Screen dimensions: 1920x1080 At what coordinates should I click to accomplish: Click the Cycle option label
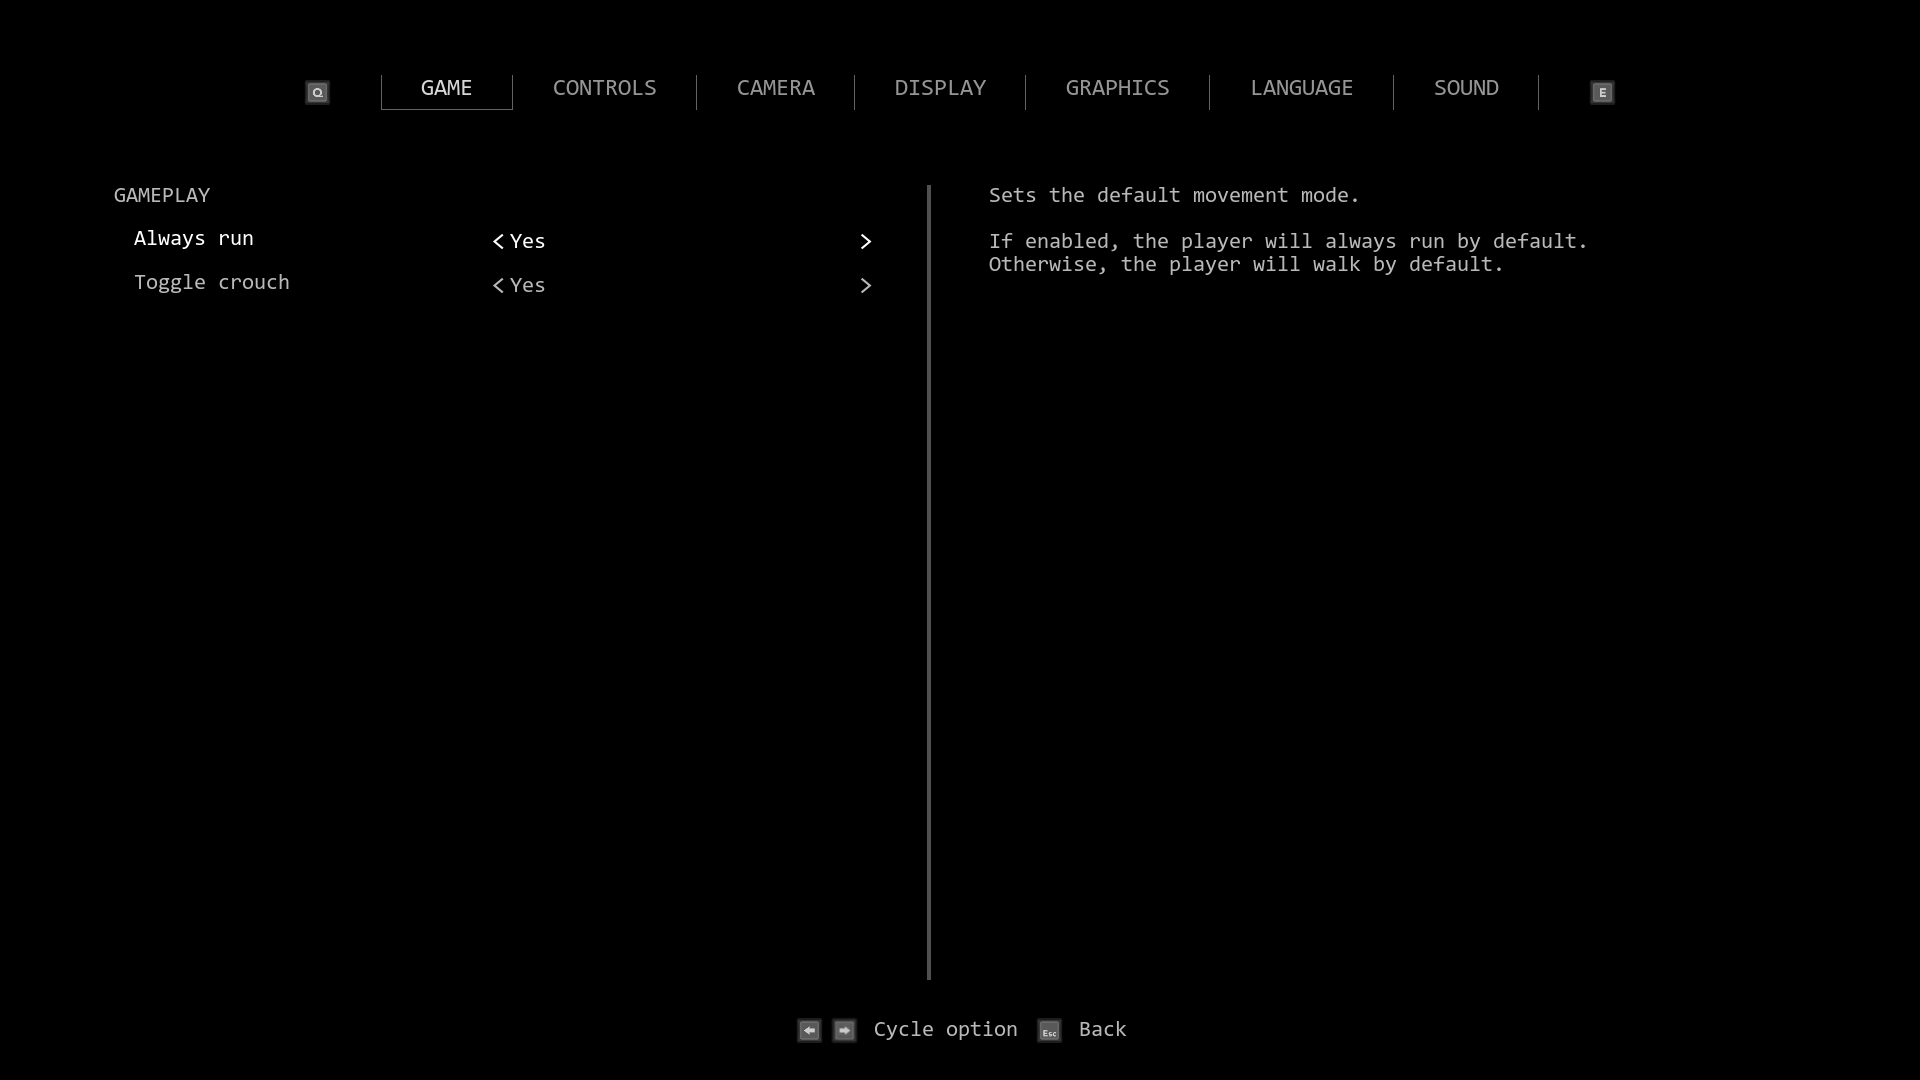[x=945, y=1029]
